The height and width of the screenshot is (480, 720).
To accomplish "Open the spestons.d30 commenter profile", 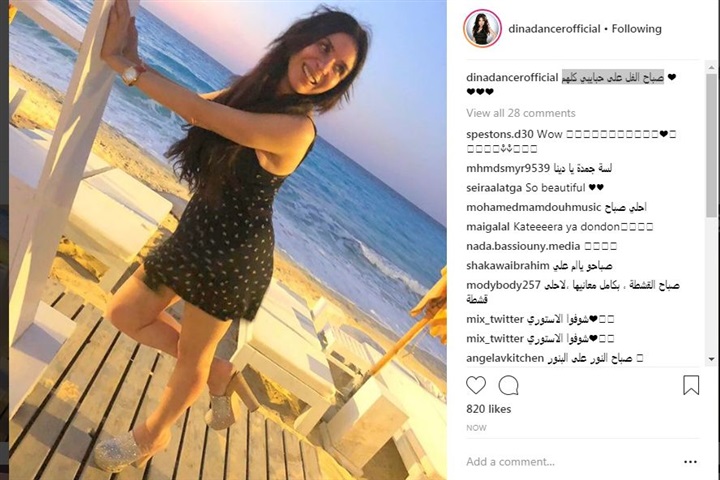I will 500,134.
